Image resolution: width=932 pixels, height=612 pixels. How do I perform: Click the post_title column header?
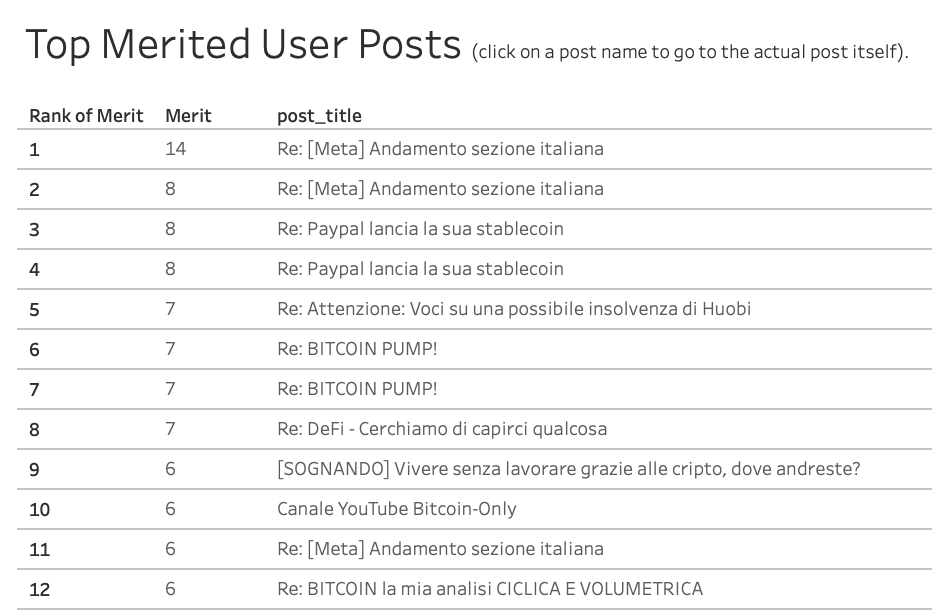[x=319, y=115]
